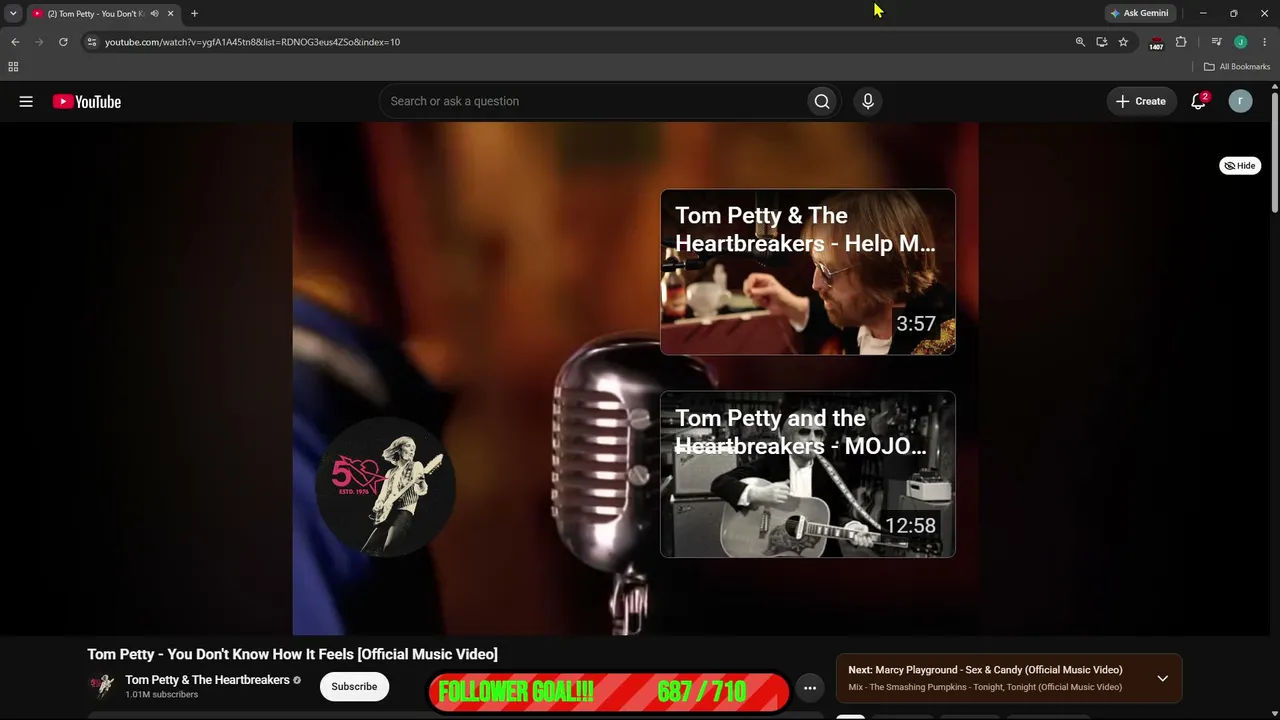The image size is (1280, 720).
Task: Hide the end screen suggestions
Action: click(x=1240, y=166)
